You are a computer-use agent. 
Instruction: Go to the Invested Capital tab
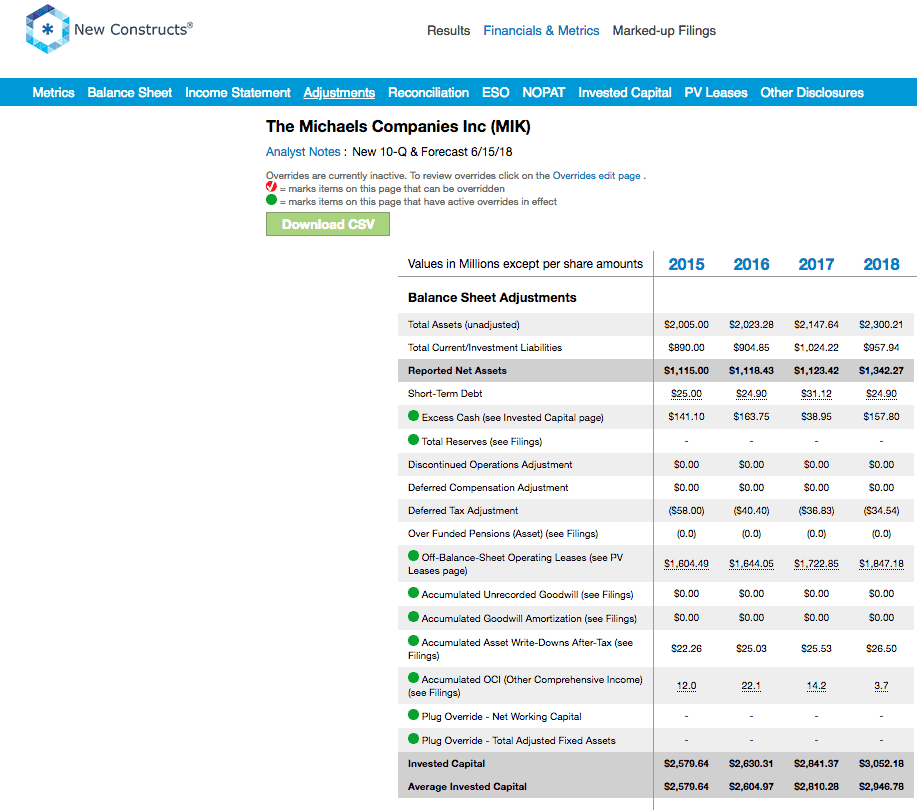pos(625,92)
